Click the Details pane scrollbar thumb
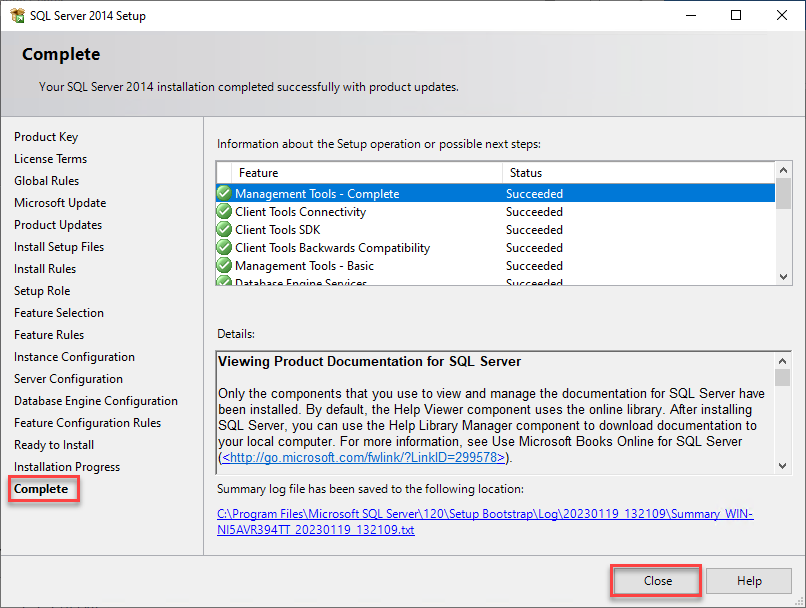The height and width of the screenshot is (608, 806). pos(782,377)
